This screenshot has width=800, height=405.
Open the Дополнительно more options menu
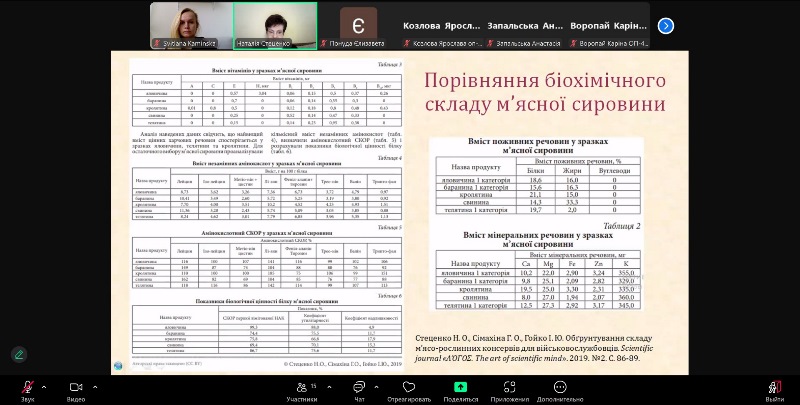tap(560, 391)
